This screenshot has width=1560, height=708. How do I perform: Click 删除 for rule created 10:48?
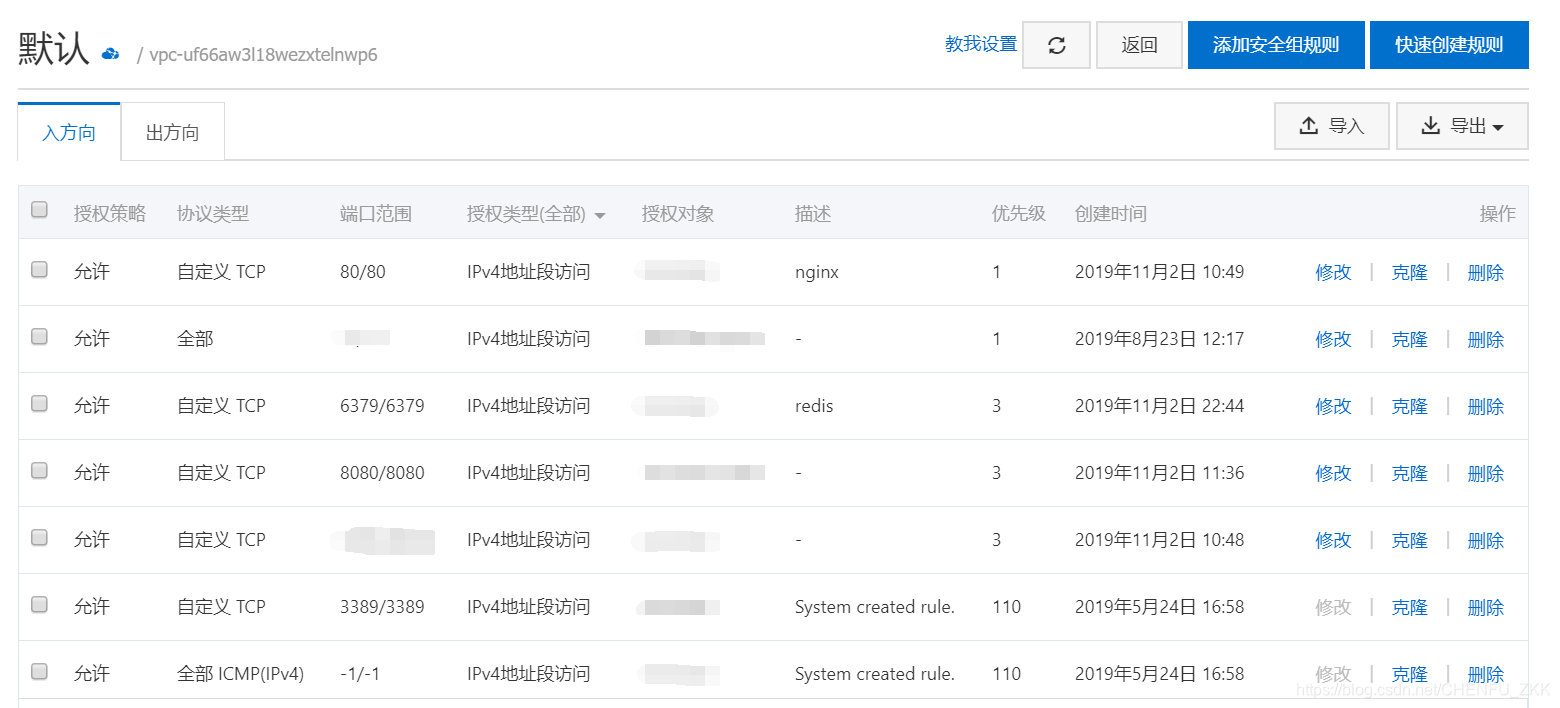point(1485,540)
